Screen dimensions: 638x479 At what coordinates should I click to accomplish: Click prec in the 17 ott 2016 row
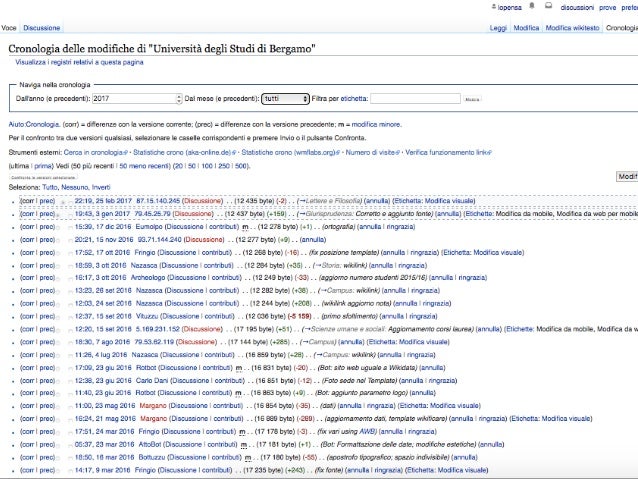click(x=47, y=253)
